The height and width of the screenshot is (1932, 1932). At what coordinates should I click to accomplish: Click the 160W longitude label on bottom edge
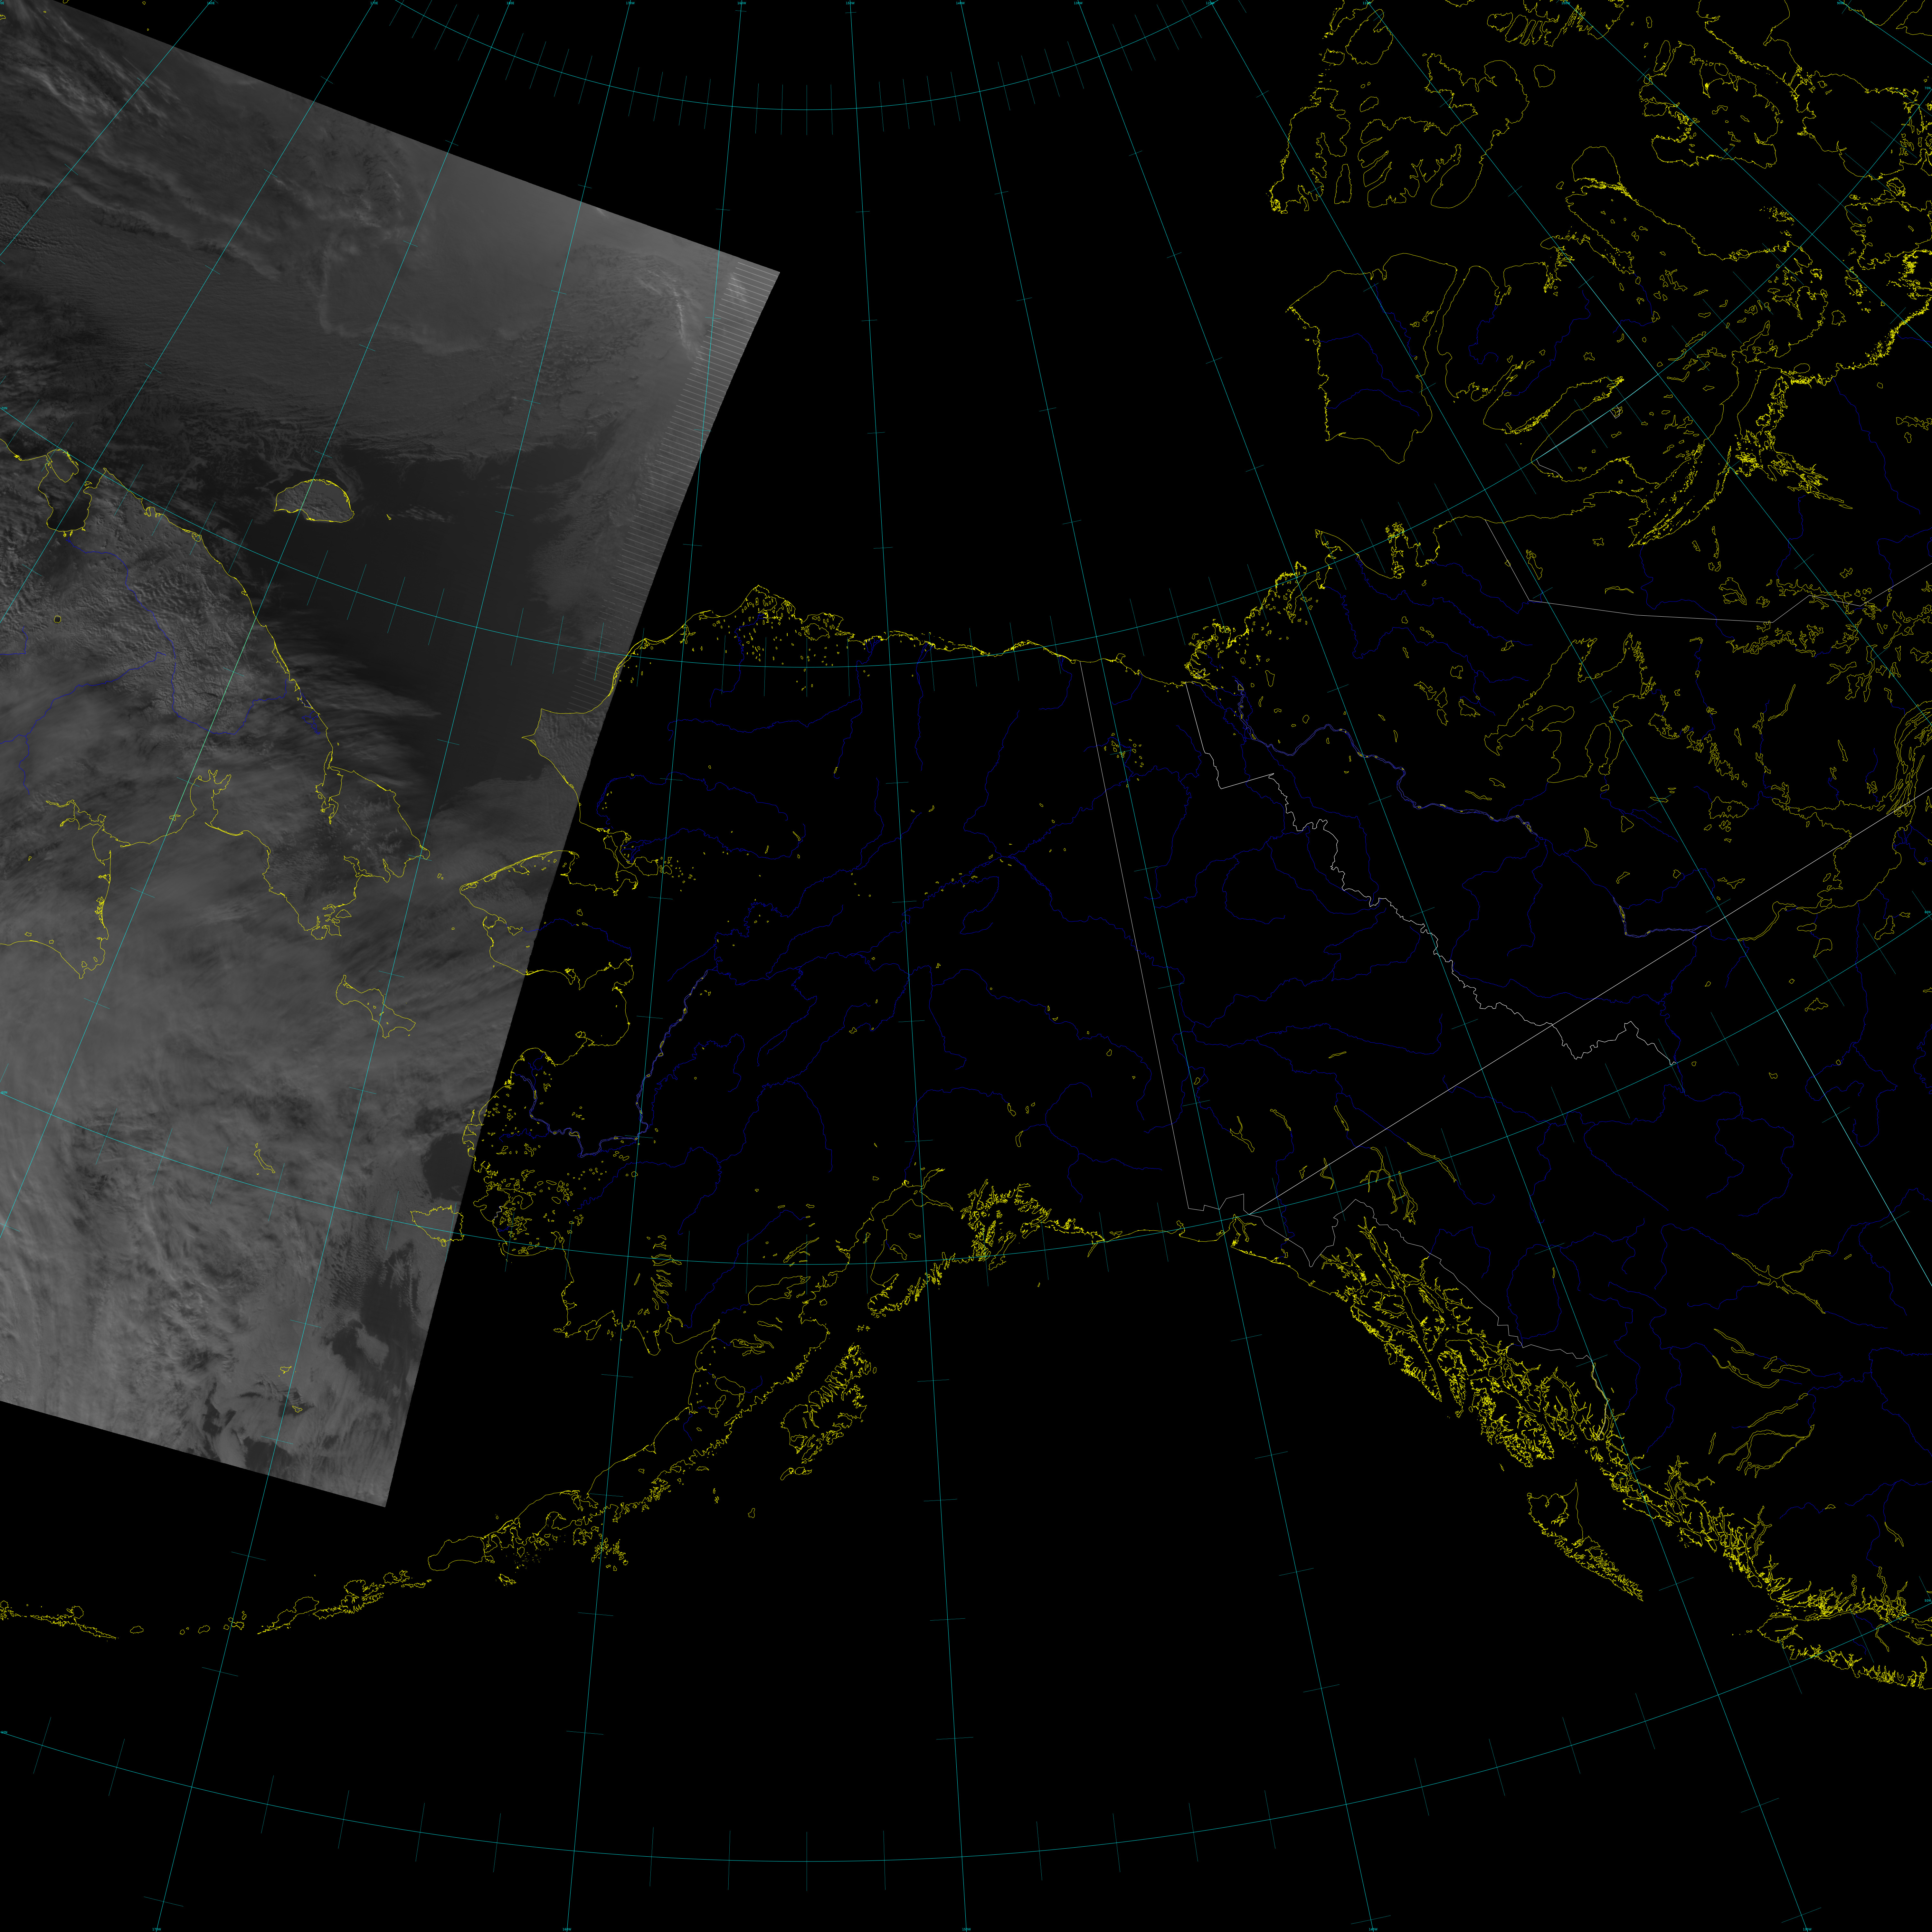point(567,1929)
